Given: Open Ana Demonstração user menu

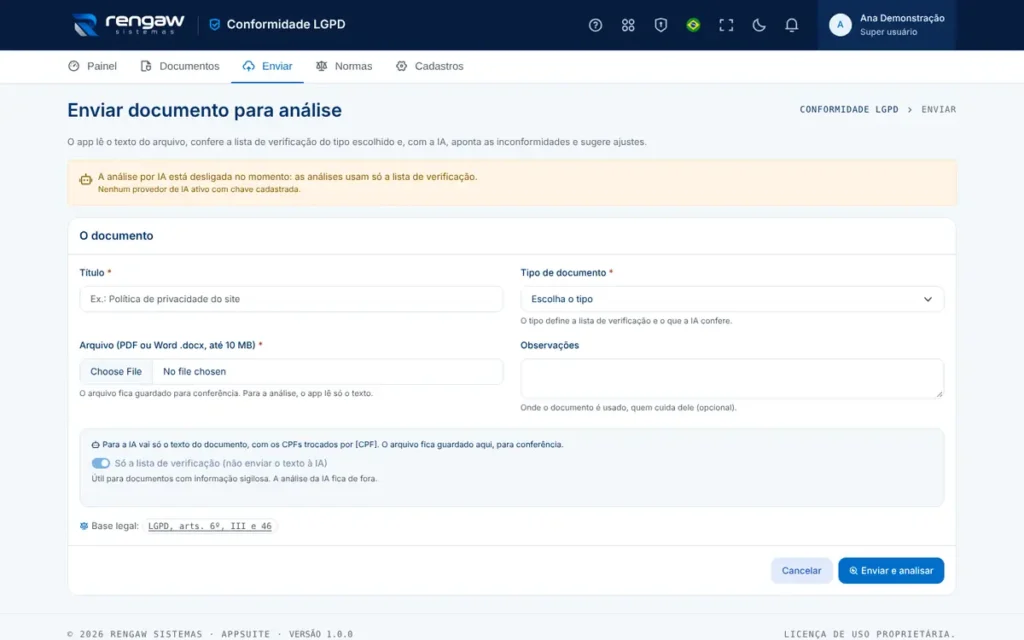Looking at the screenshot, I should [x=886, y=25].
